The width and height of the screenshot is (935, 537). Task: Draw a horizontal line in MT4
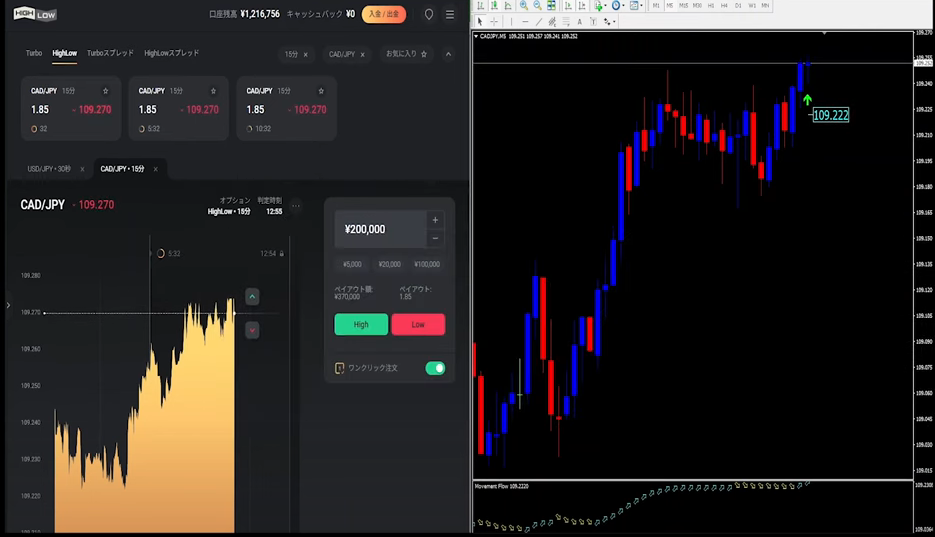point(525,21)
